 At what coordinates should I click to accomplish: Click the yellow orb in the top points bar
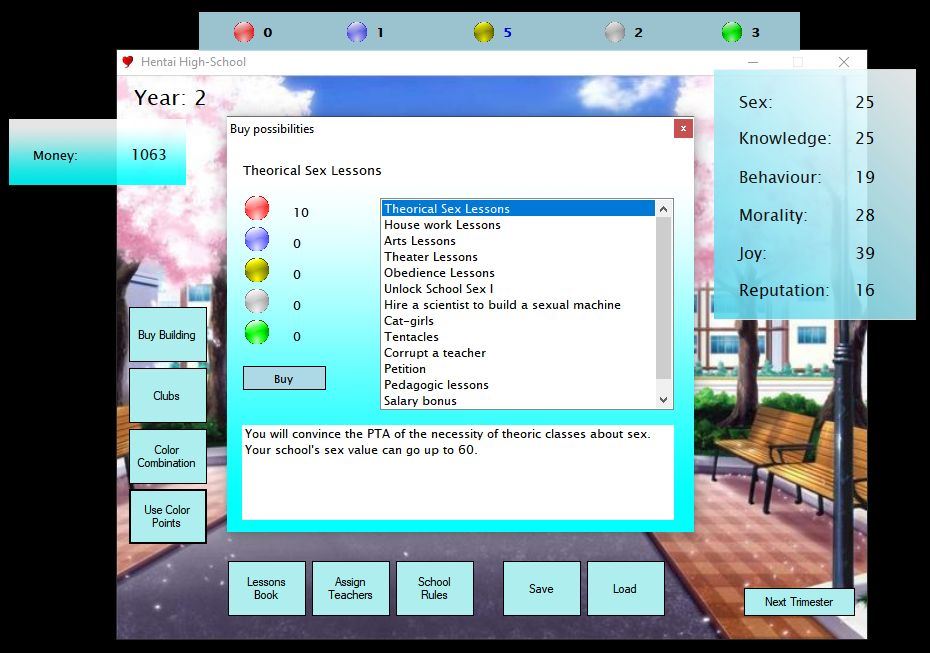coord(484,32)
